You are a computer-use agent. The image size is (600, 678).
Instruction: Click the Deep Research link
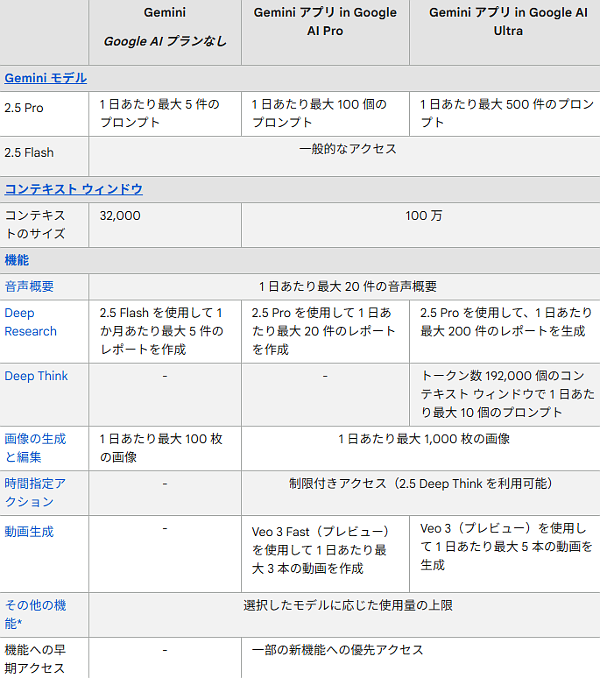[31, 322]
